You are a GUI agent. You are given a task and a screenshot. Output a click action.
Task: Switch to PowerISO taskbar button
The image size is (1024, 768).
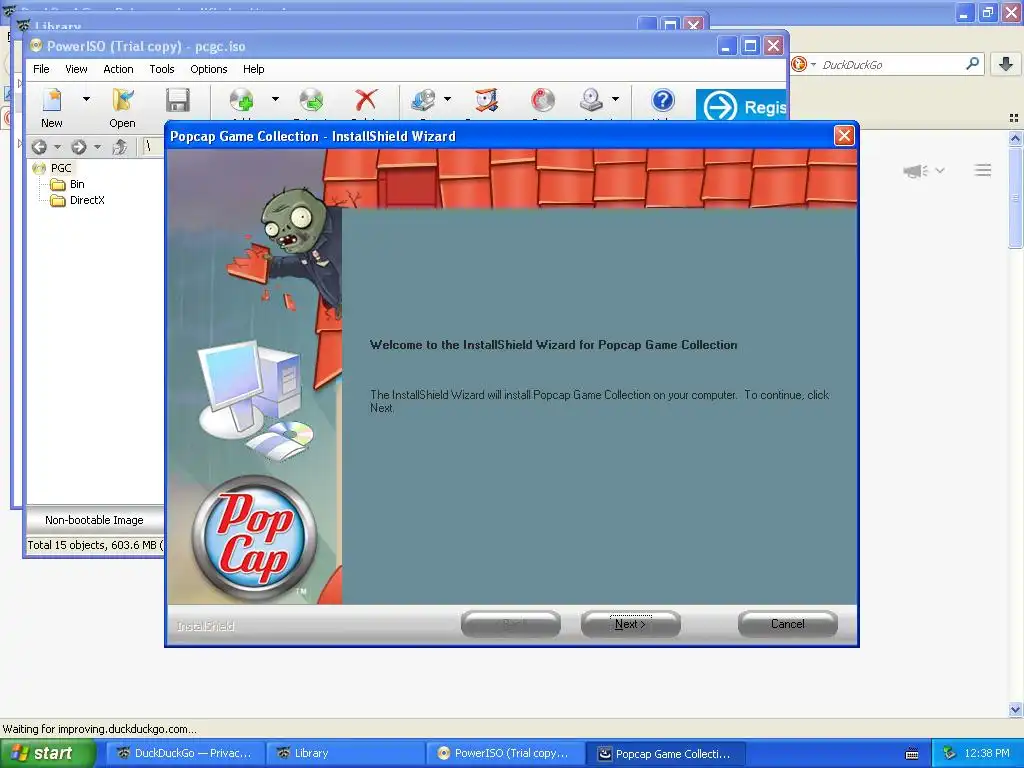click(505, 754)
